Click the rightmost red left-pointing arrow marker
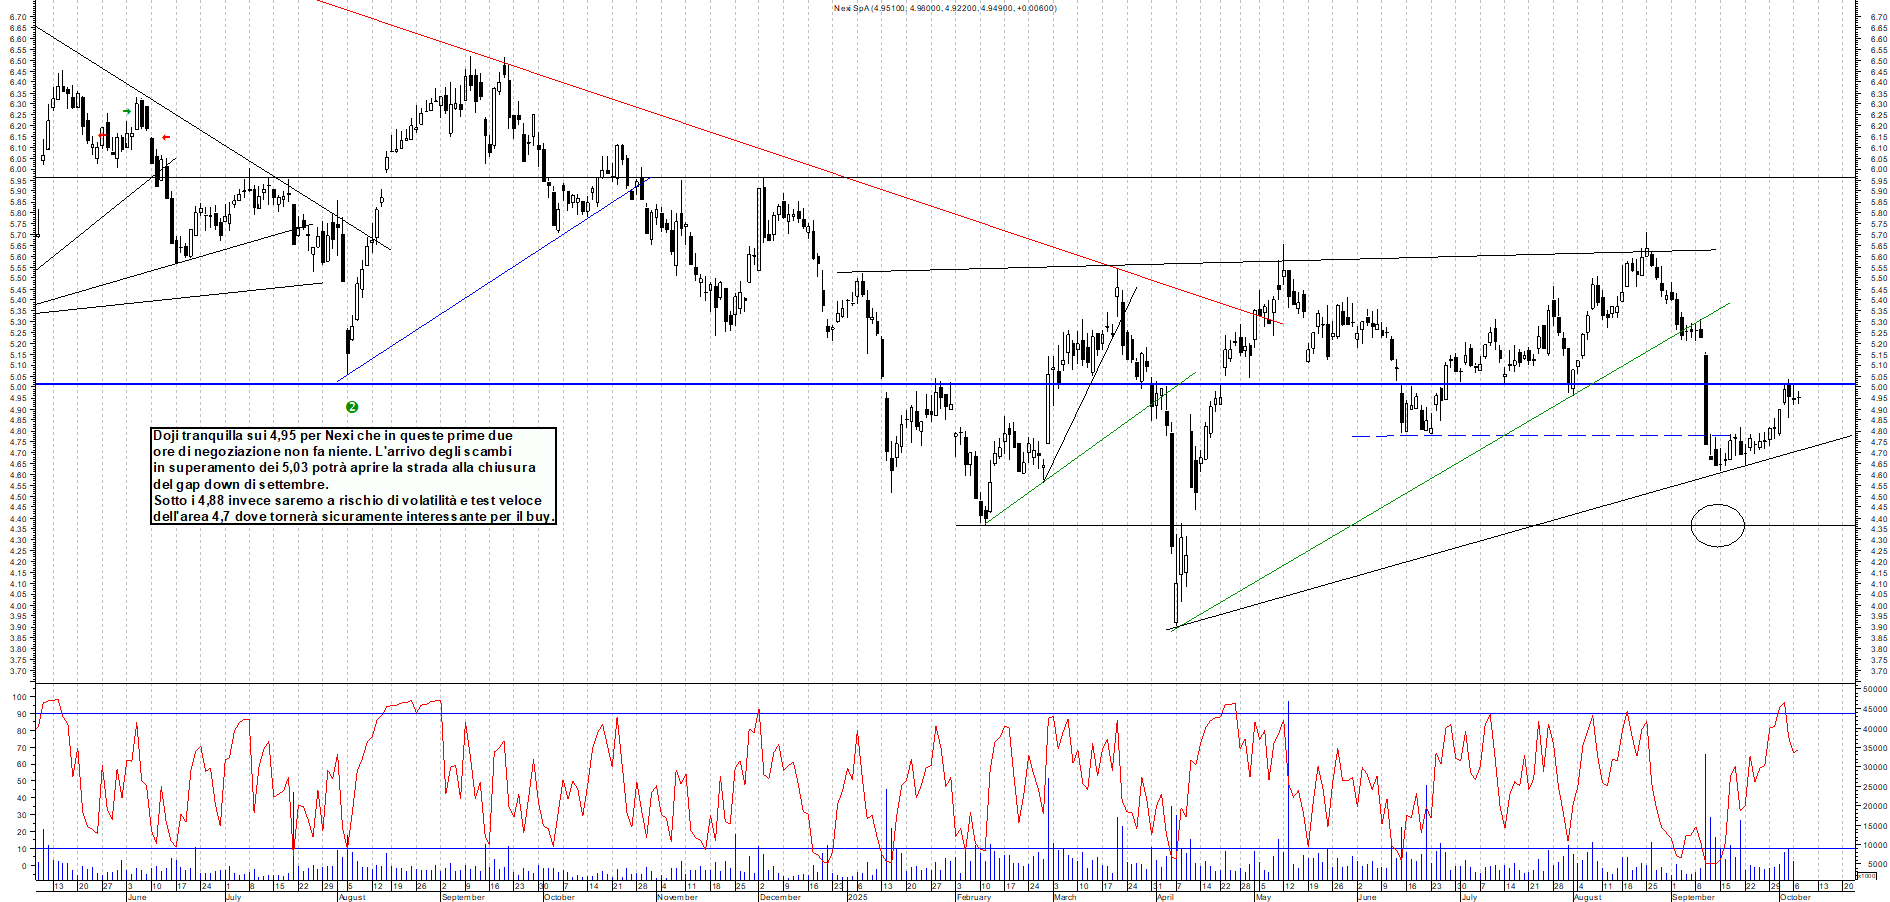 coord(166,137)
